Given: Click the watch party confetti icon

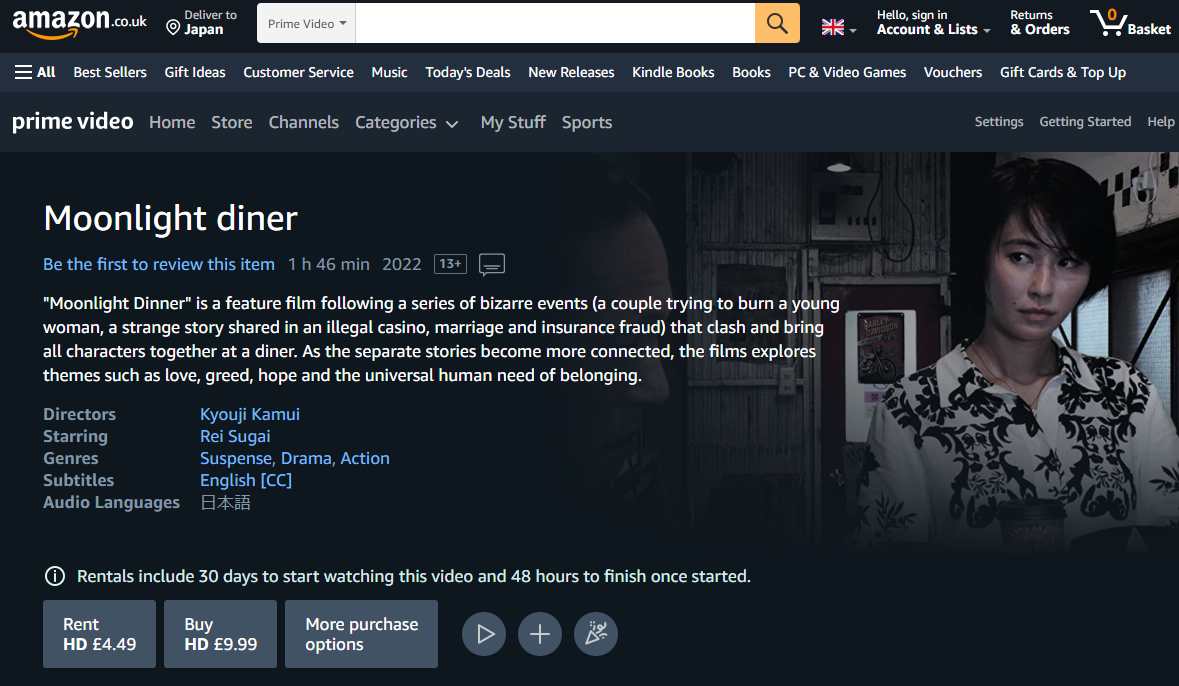Looking at the screenshot, I should pyautogui.click(x=596, y=634).
